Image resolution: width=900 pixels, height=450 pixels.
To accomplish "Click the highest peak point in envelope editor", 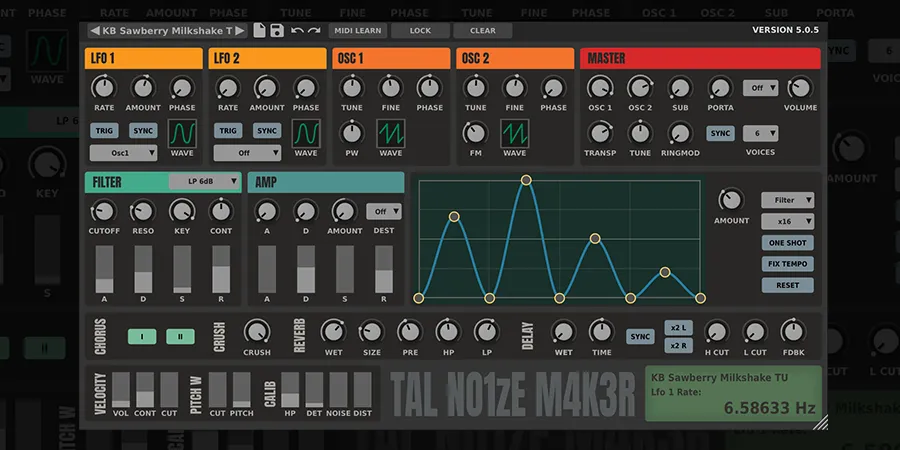I will (526, 180).
